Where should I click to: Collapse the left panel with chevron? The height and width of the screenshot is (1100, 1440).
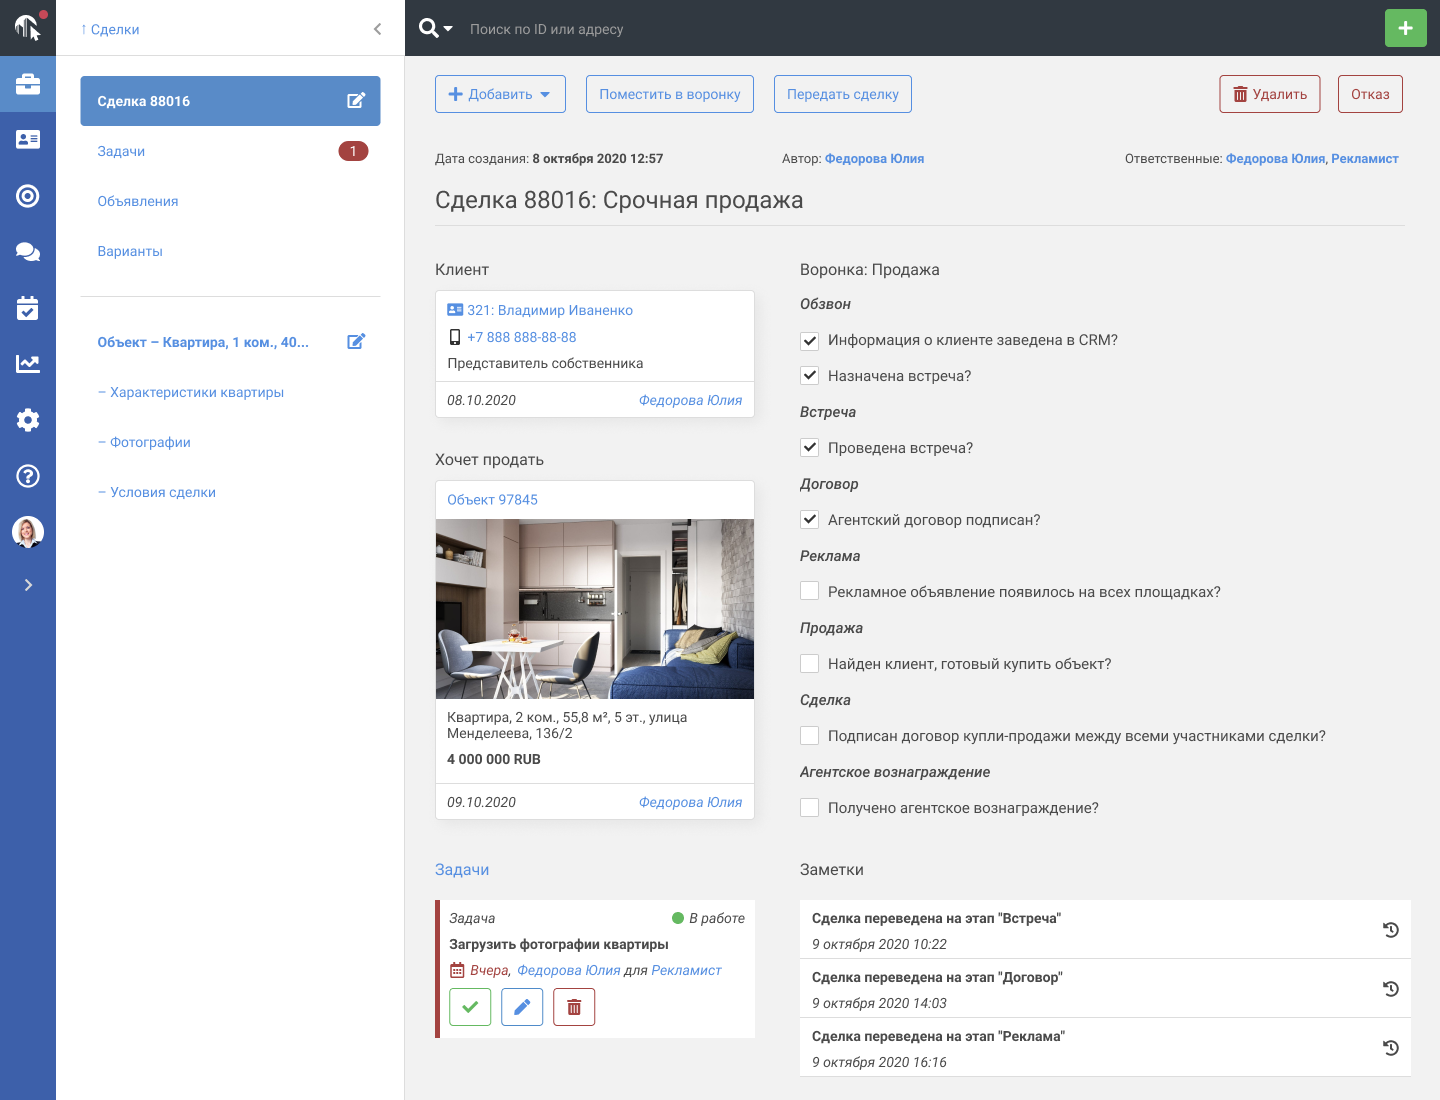[x=377, y=29]
